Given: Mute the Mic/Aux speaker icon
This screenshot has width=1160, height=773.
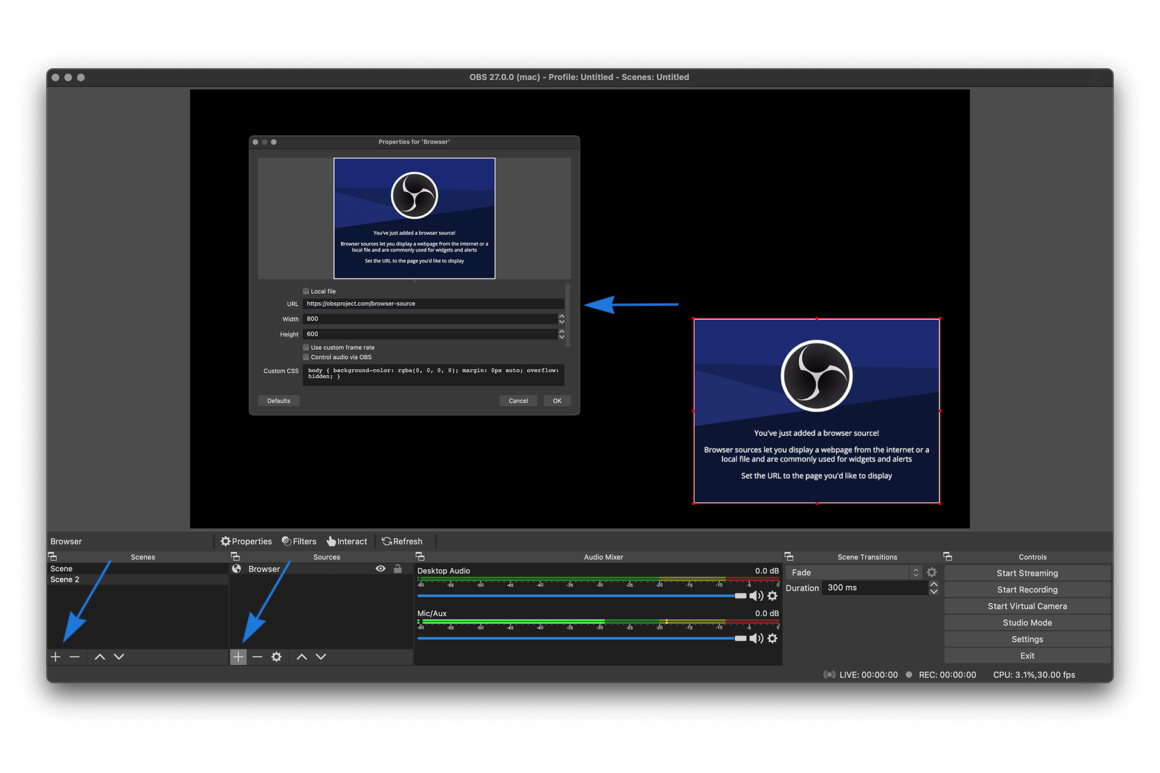Looking at the screenshot, I should coord(756,638).
